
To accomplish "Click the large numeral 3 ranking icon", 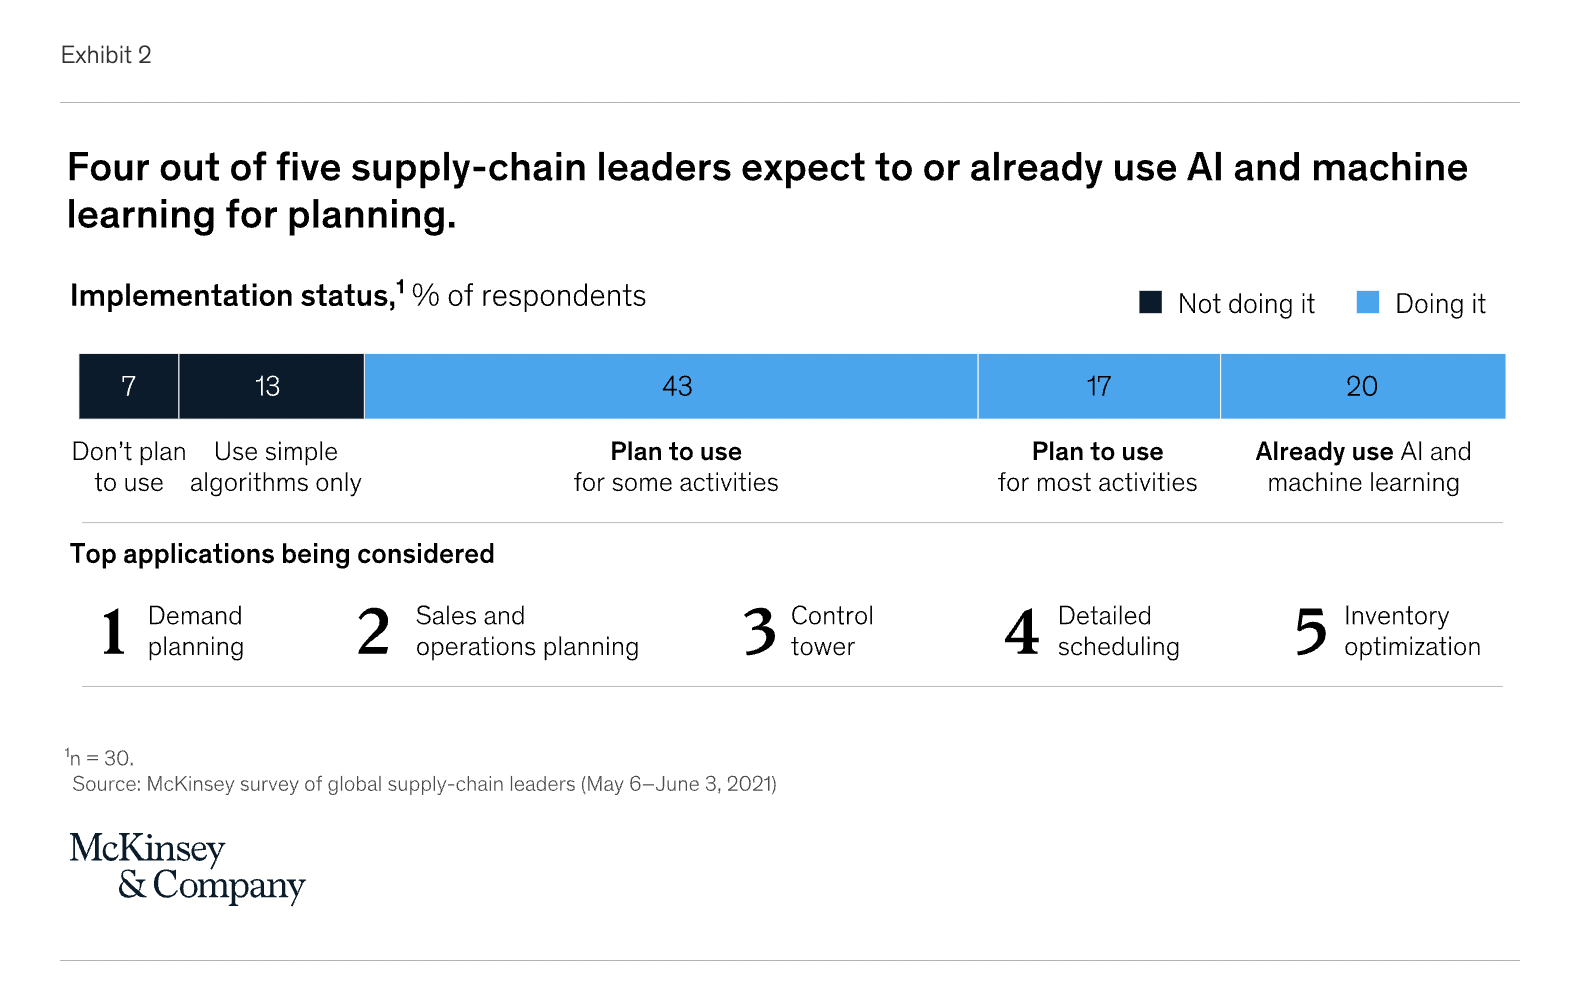I will 760,632.
